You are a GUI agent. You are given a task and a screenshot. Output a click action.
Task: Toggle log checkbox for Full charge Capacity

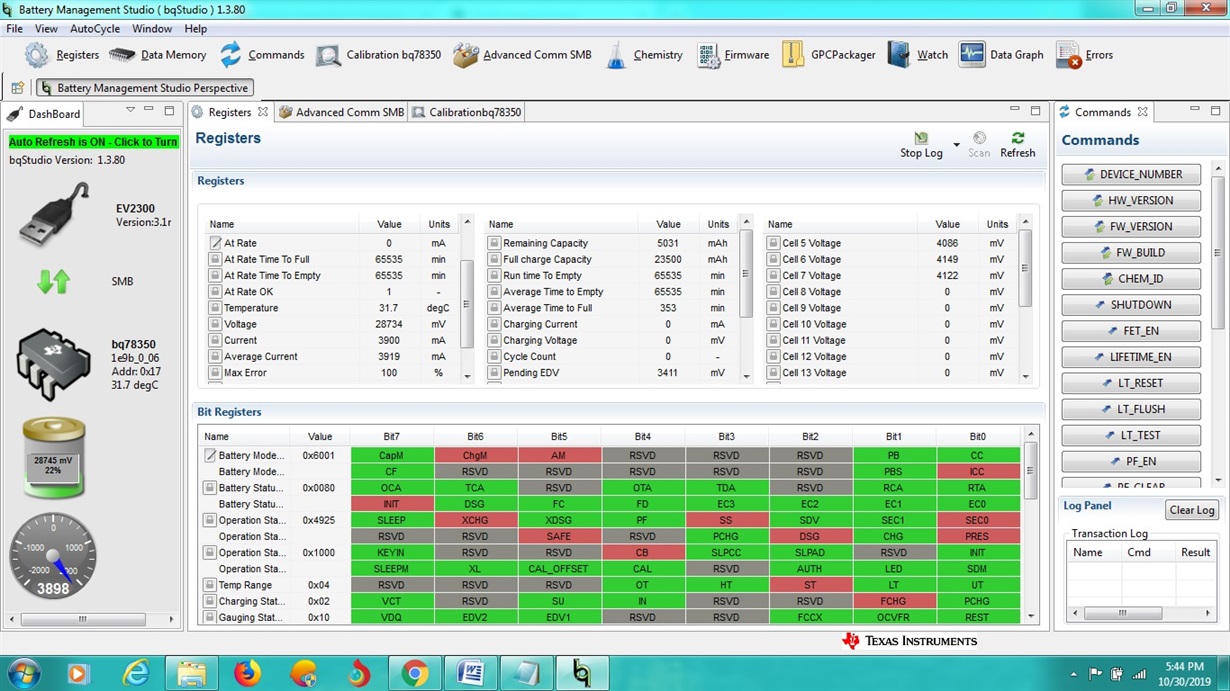pyautogui.click(x=494, y=259)
